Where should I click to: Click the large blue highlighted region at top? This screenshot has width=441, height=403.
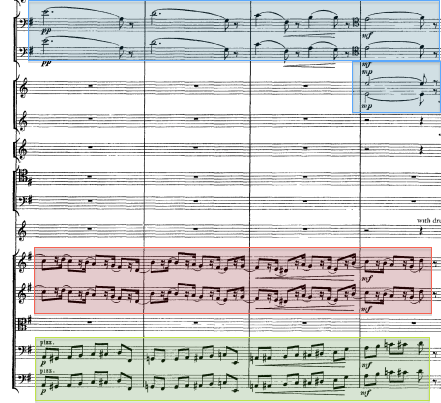[234, 31]
